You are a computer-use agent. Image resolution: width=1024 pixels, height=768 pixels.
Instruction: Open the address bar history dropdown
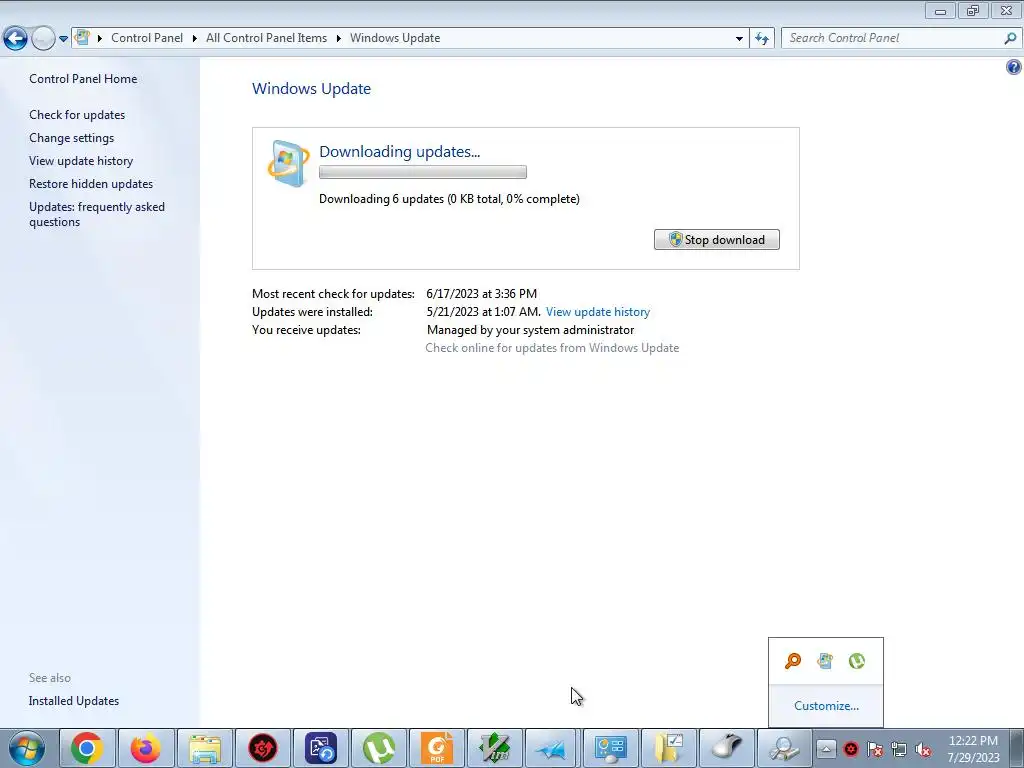(739, 39)
